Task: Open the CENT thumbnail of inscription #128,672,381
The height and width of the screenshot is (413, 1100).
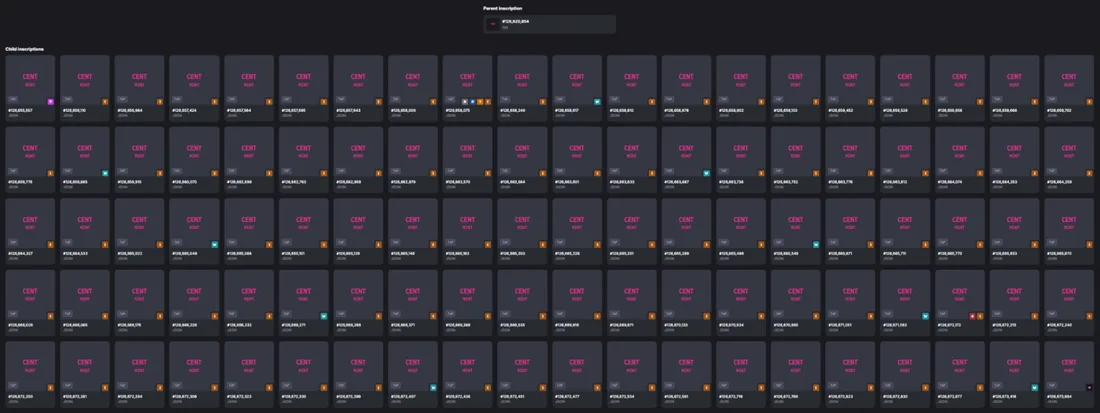Action: coord(85,367)
